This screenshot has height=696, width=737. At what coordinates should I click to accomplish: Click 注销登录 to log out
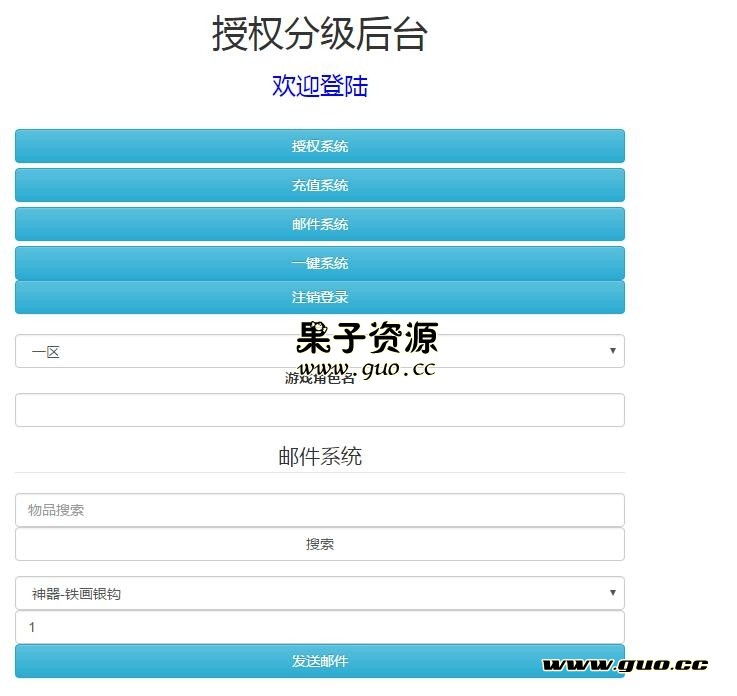pyautogui.click(x=320, y=297)
